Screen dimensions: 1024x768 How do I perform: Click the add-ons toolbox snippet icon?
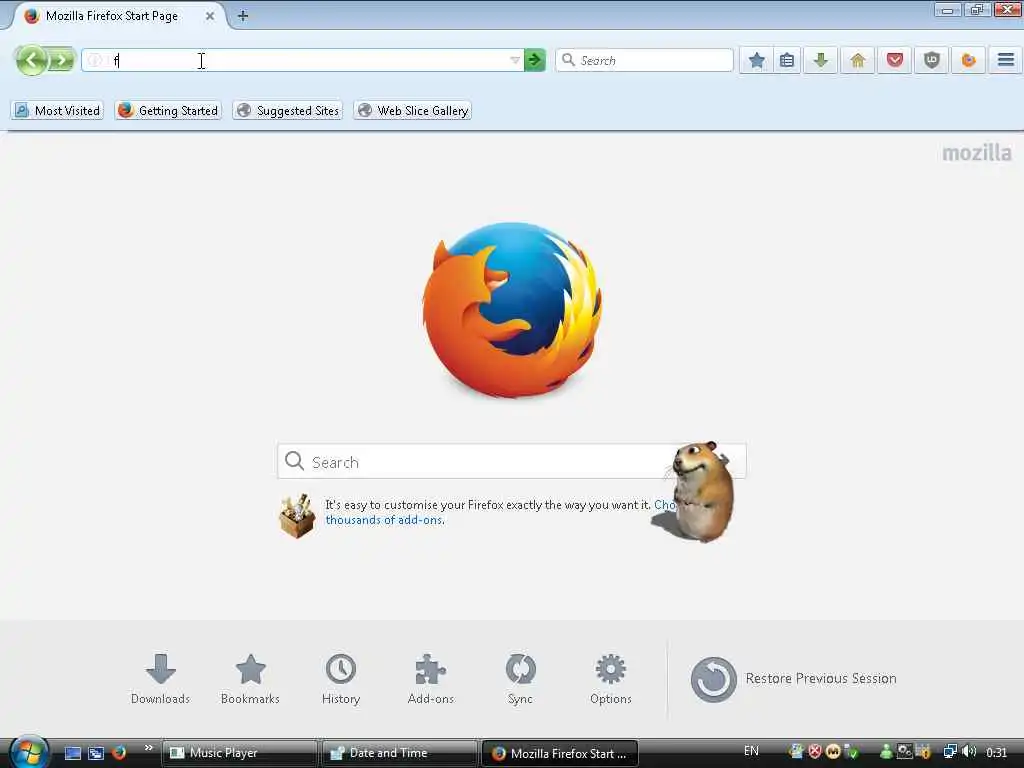297,516
